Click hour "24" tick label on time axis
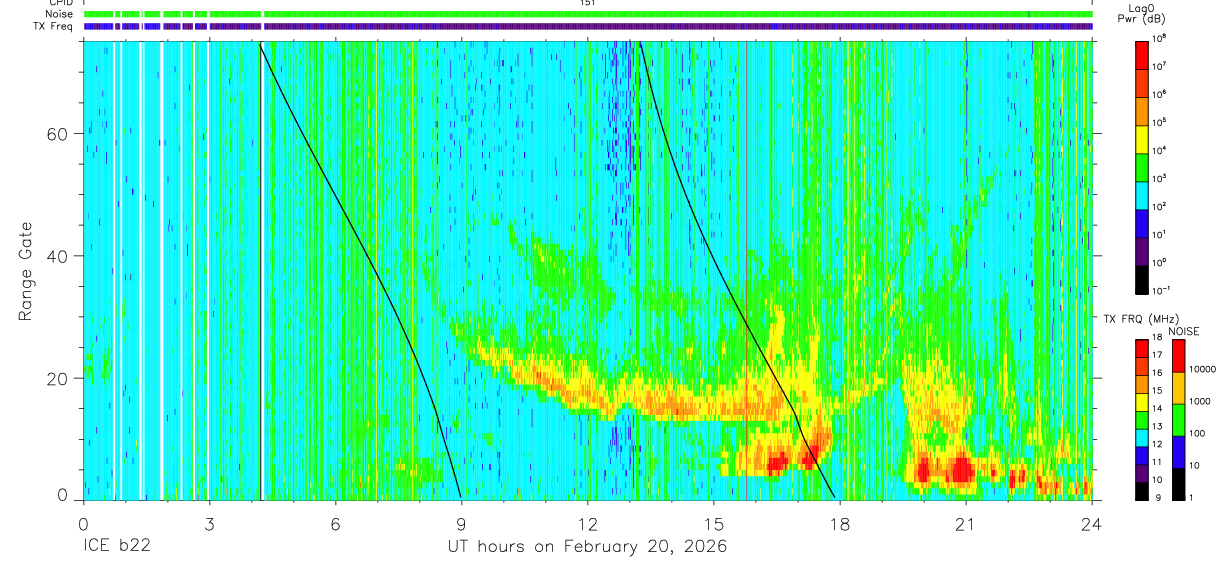Image resolution: width=1228 pixels, height=567 pixels. (x=1092, y=524)
